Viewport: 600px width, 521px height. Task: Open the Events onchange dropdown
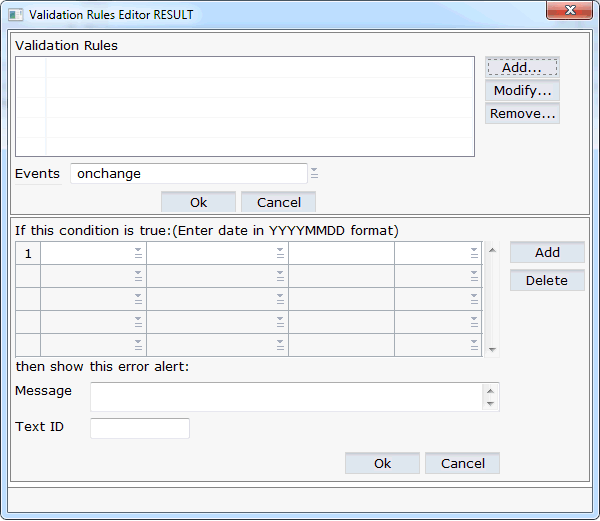[x=314, y=173]
